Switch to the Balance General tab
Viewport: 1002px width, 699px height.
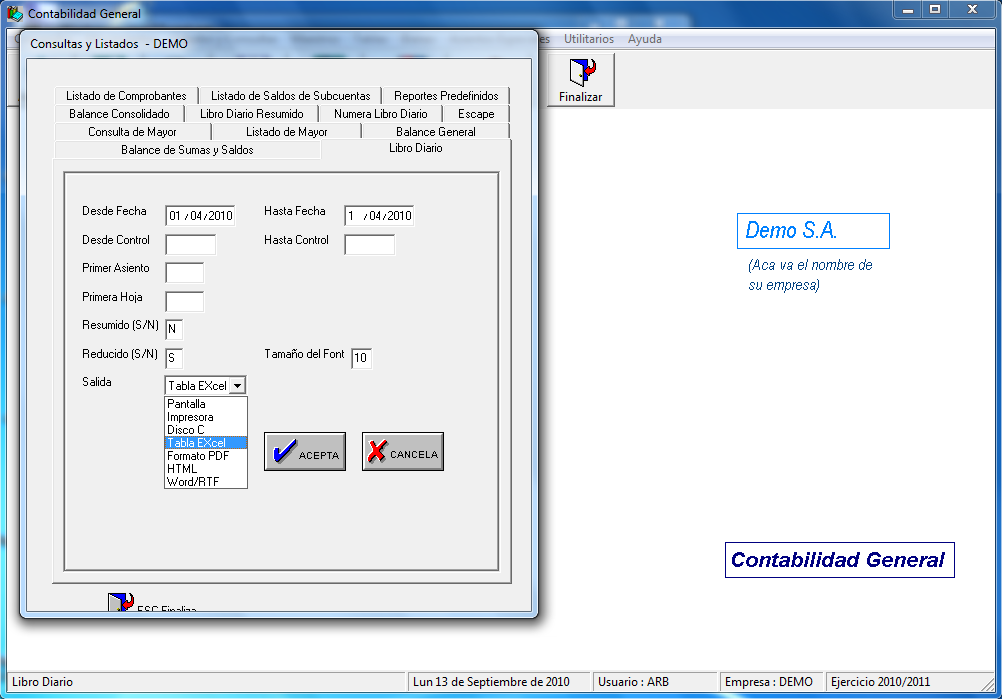pos(435,132)
